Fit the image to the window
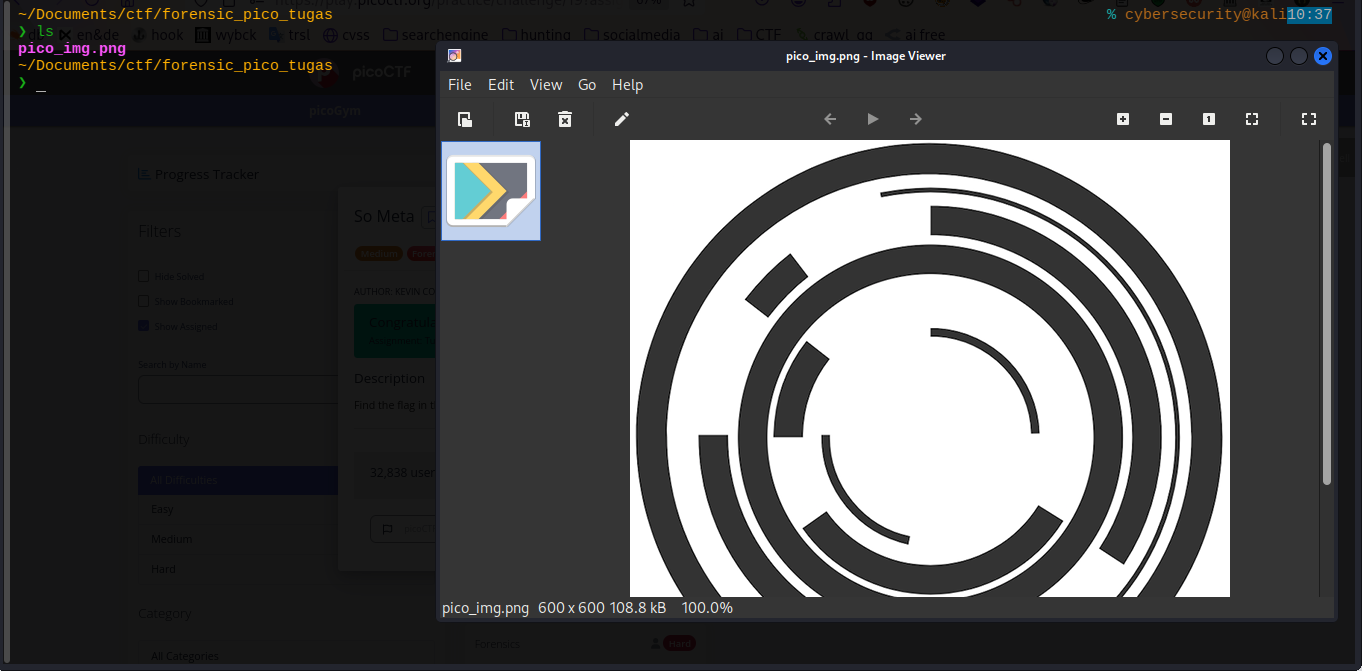Screen dimensions: 1362x671 pos(1252,119)
